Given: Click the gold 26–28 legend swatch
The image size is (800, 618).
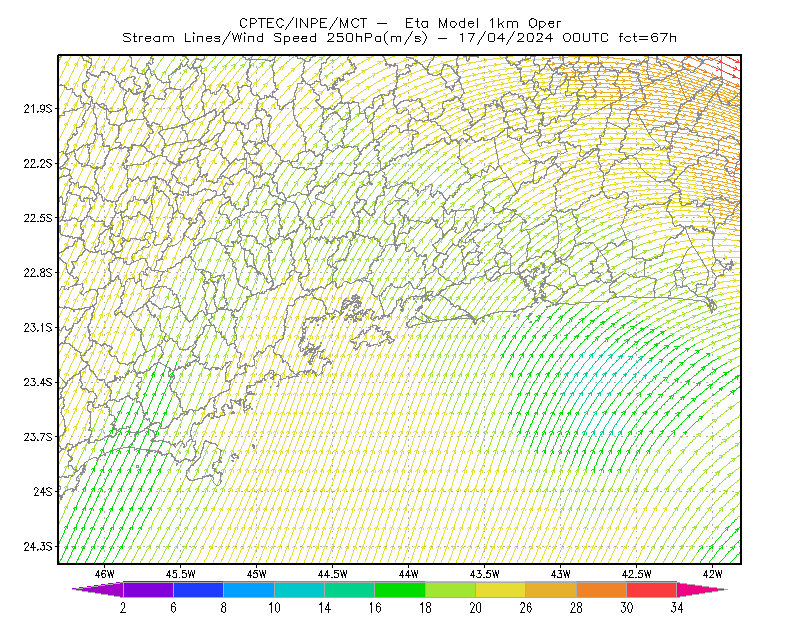Looking at the screenshot, I should (551, 589).
